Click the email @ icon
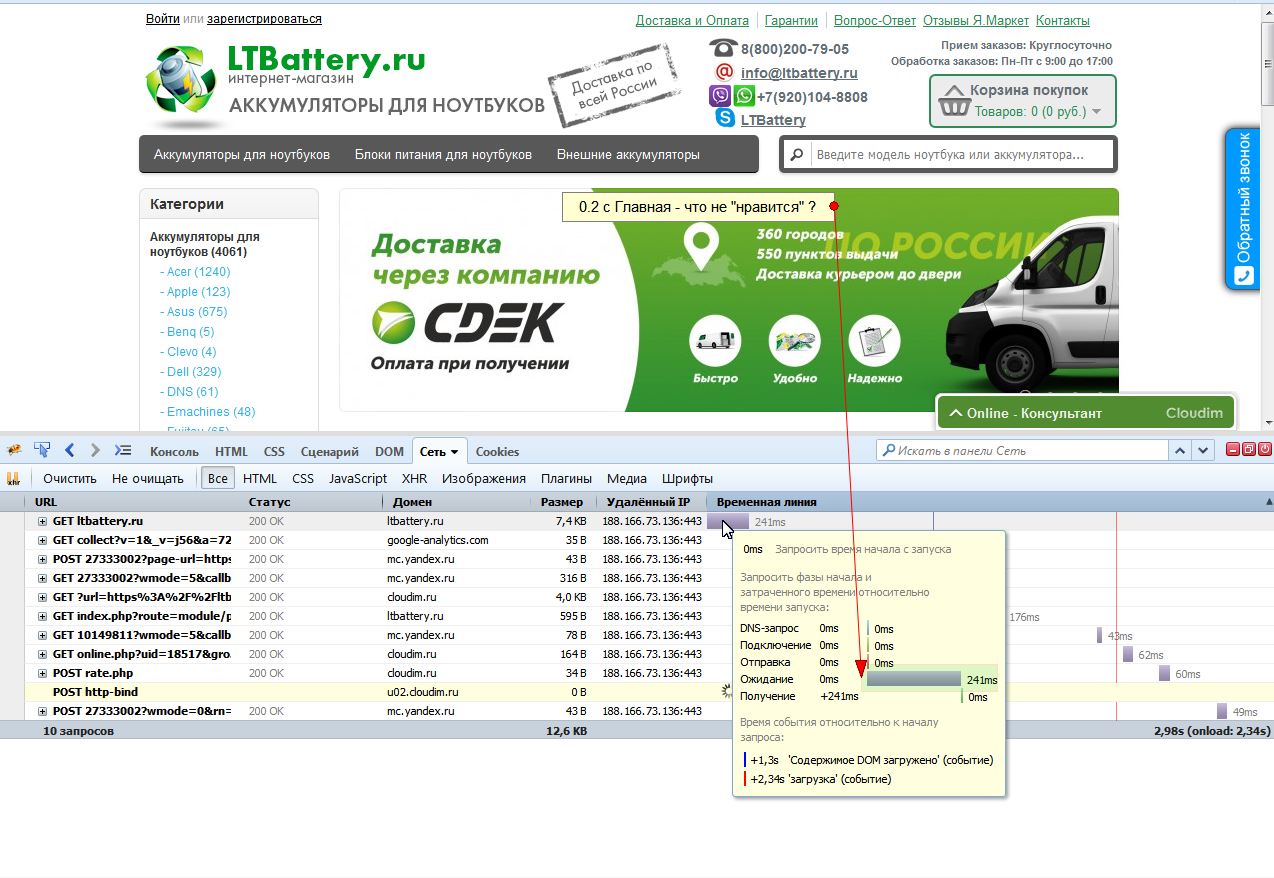The width and height of the screenshot is (1274, 878). tap(725, 72)
